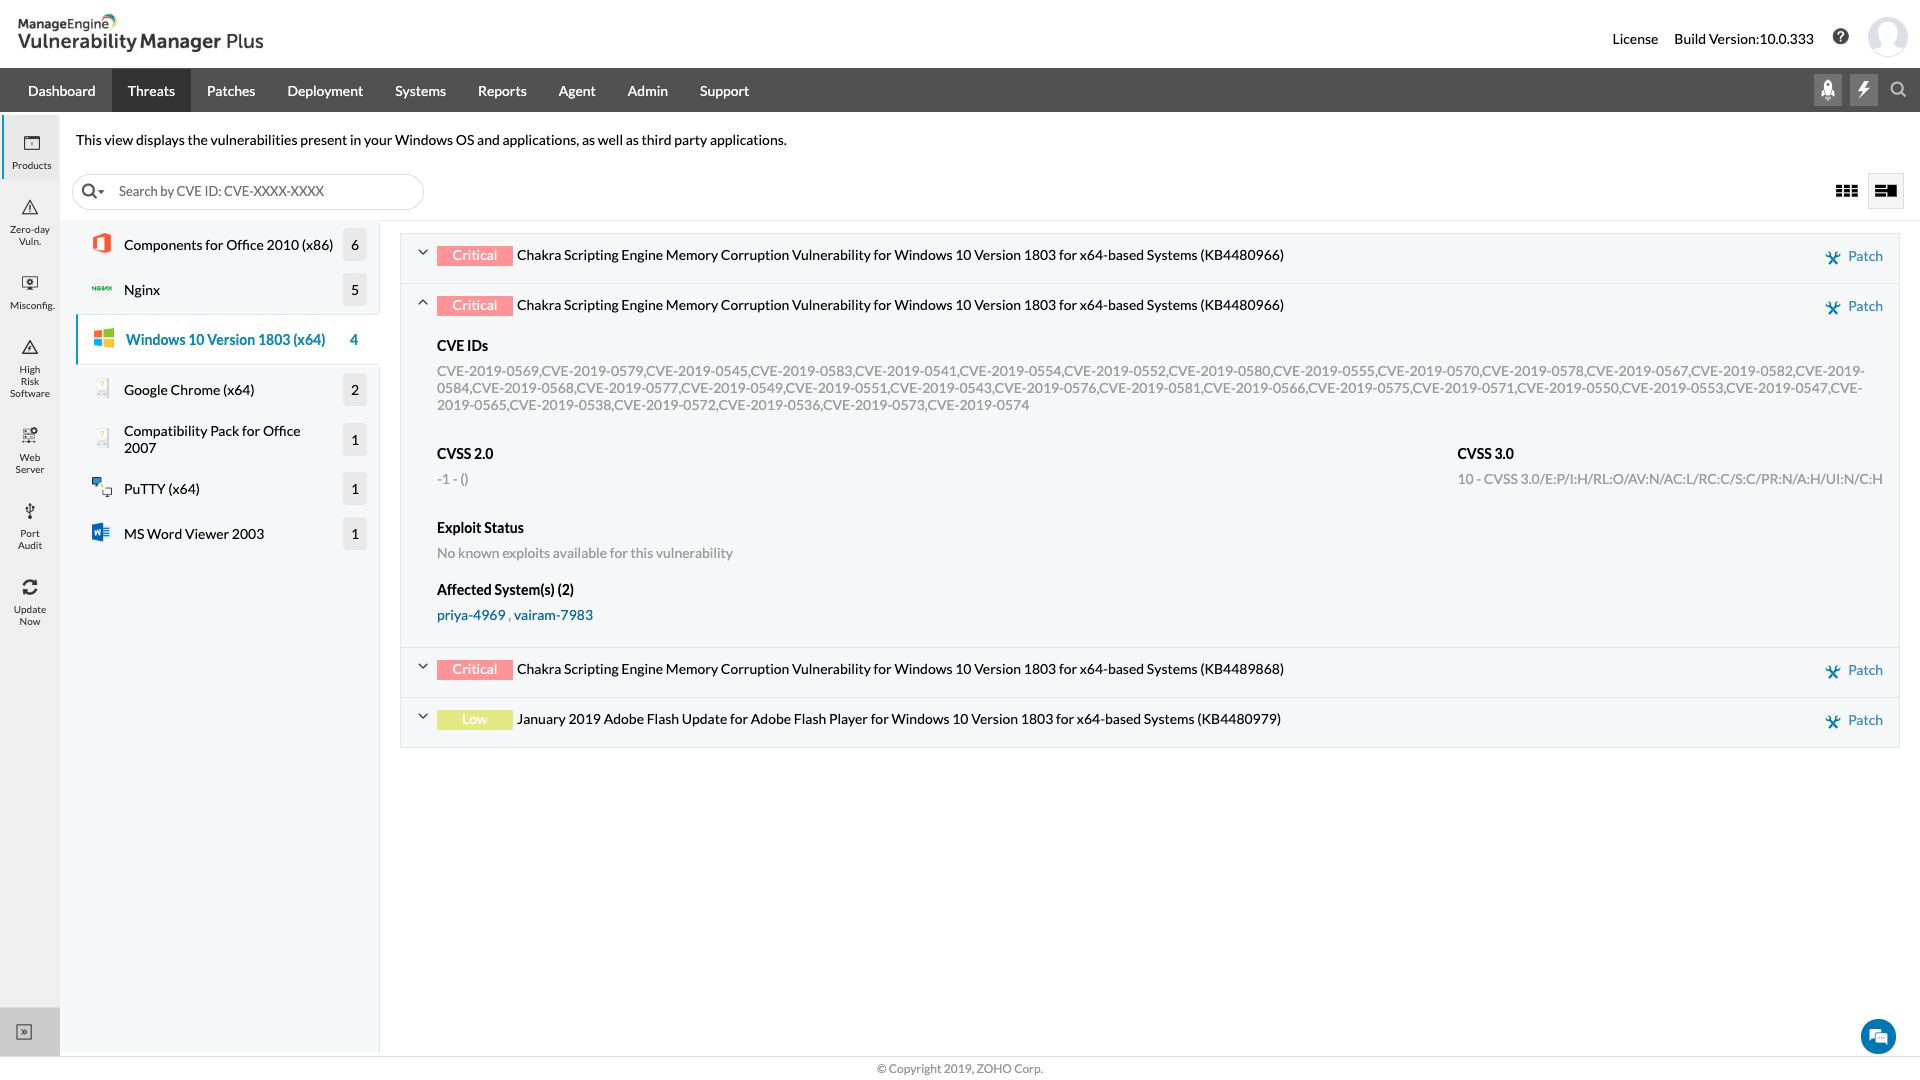The height and width of the screenshot is (1080, 1920).
Task: Open the Deployment tab
Action: click(325, 90)
